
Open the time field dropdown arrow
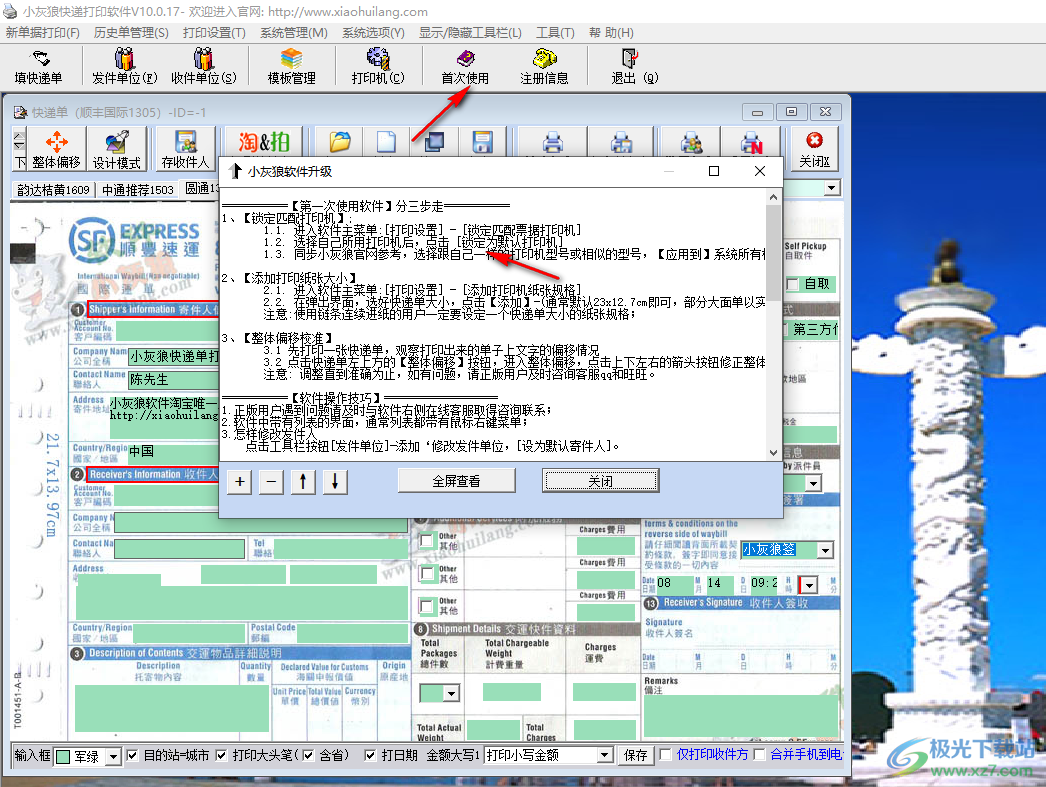(x=809, y=586)
